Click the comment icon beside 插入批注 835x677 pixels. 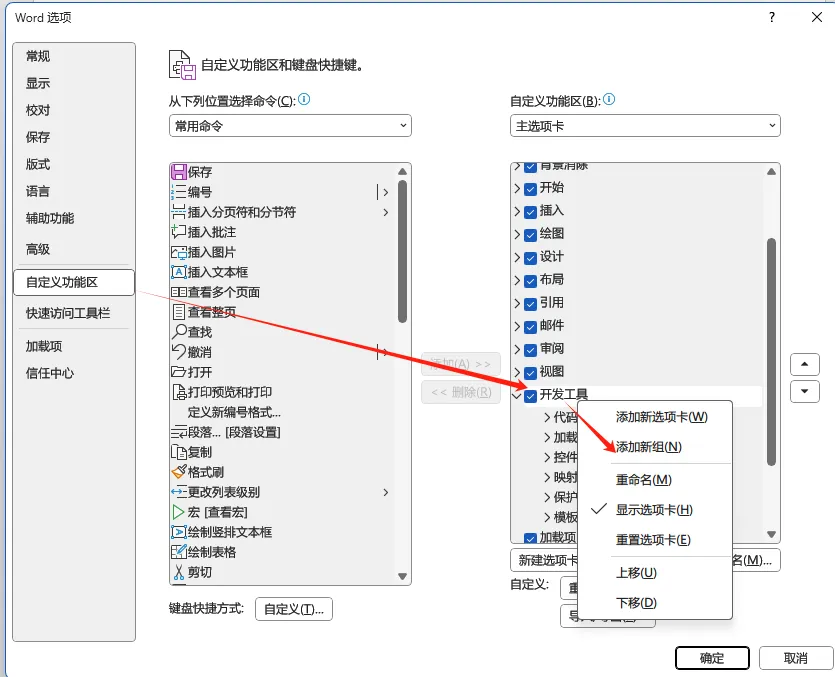(179, 232)
